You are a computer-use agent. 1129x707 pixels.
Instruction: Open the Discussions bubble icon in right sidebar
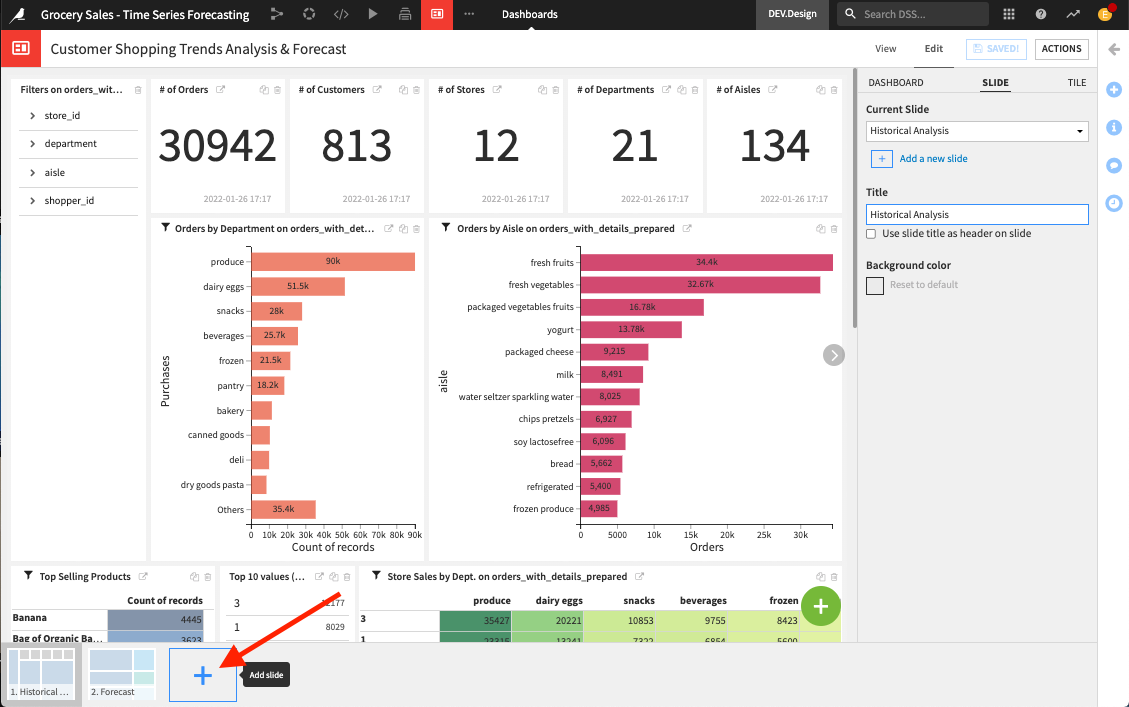[1113, 165]
